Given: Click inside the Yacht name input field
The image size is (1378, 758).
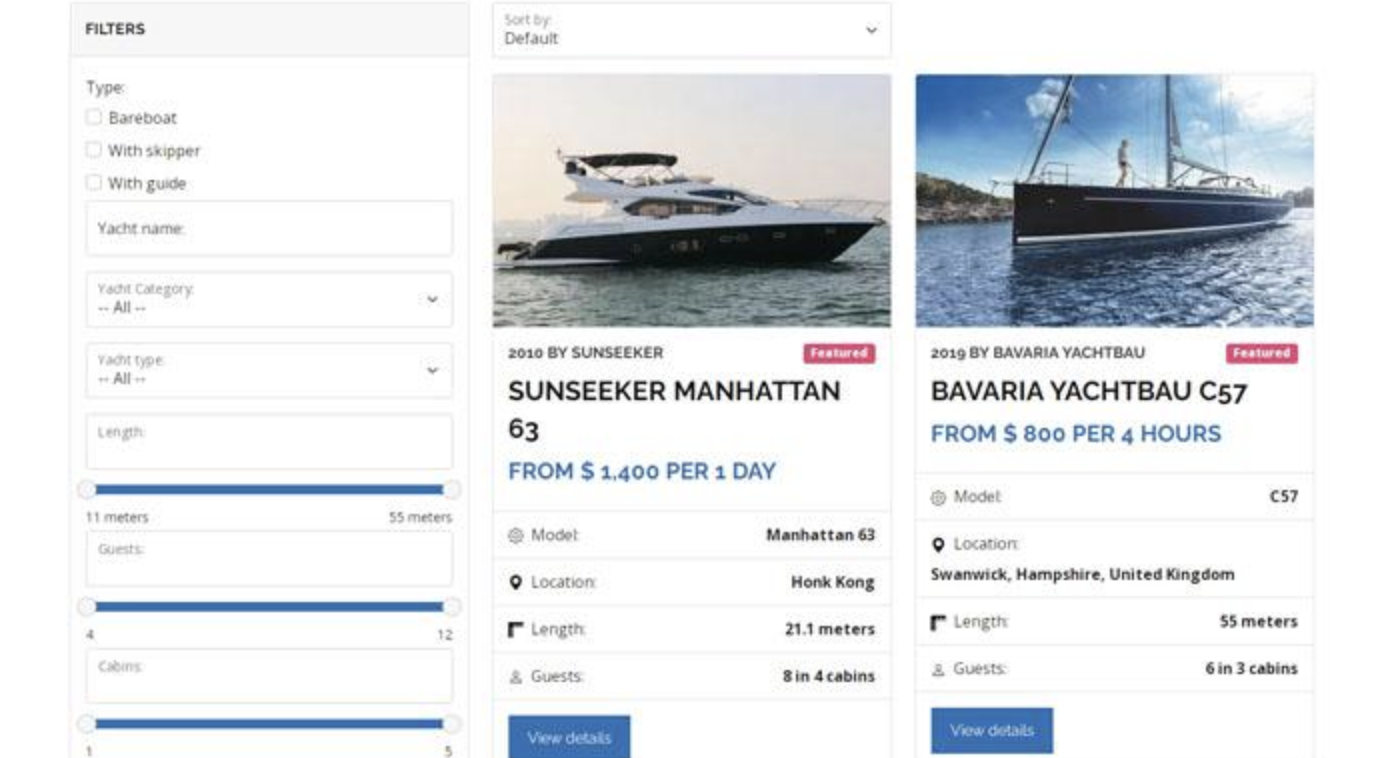Looking at the screenshot, I should (268, 227).
